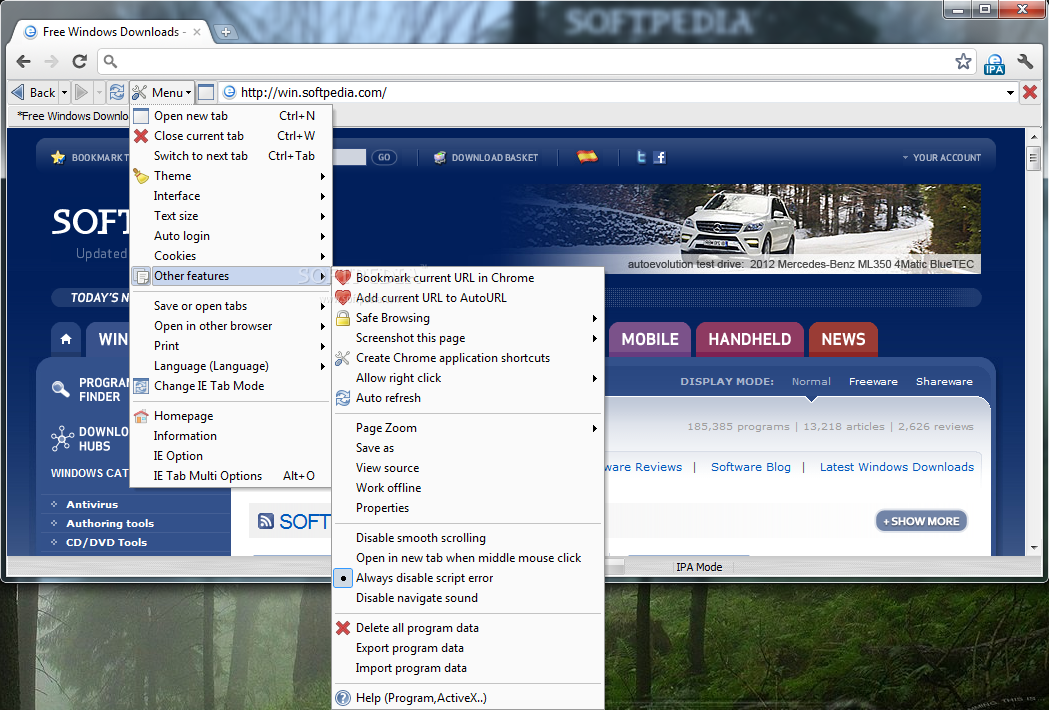Viewport: 1049px width, 710px height.
Task: Toggle Work offline option
Action: click(468, 488)
